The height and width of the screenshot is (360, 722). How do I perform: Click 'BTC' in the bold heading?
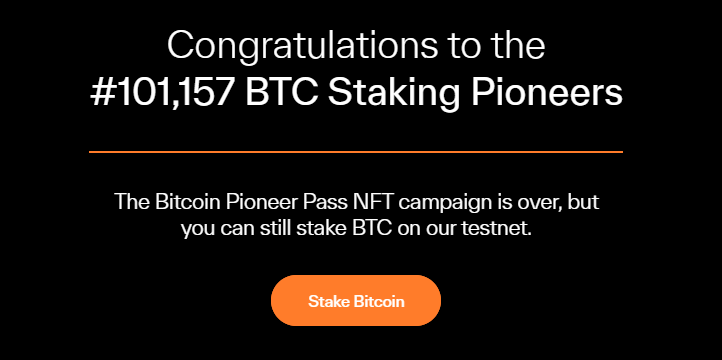pyautogui.click(x=281, y=93)
